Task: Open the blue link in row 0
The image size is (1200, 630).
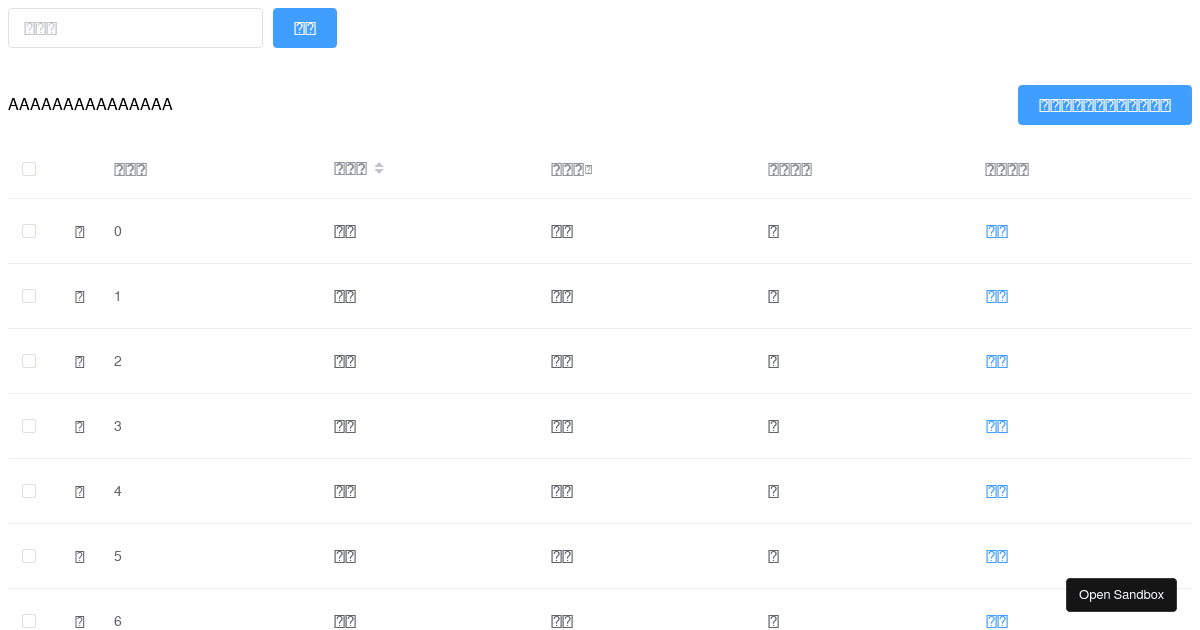Action: pos(996,231)
